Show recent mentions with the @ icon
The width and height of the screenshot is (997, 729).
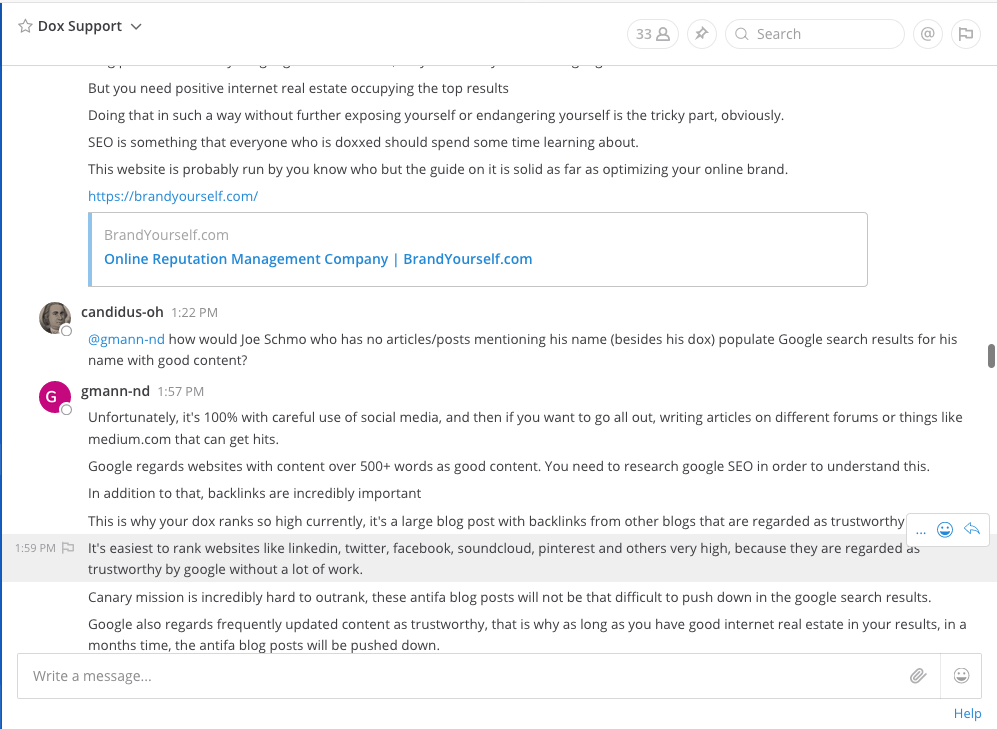coord(928,34)
